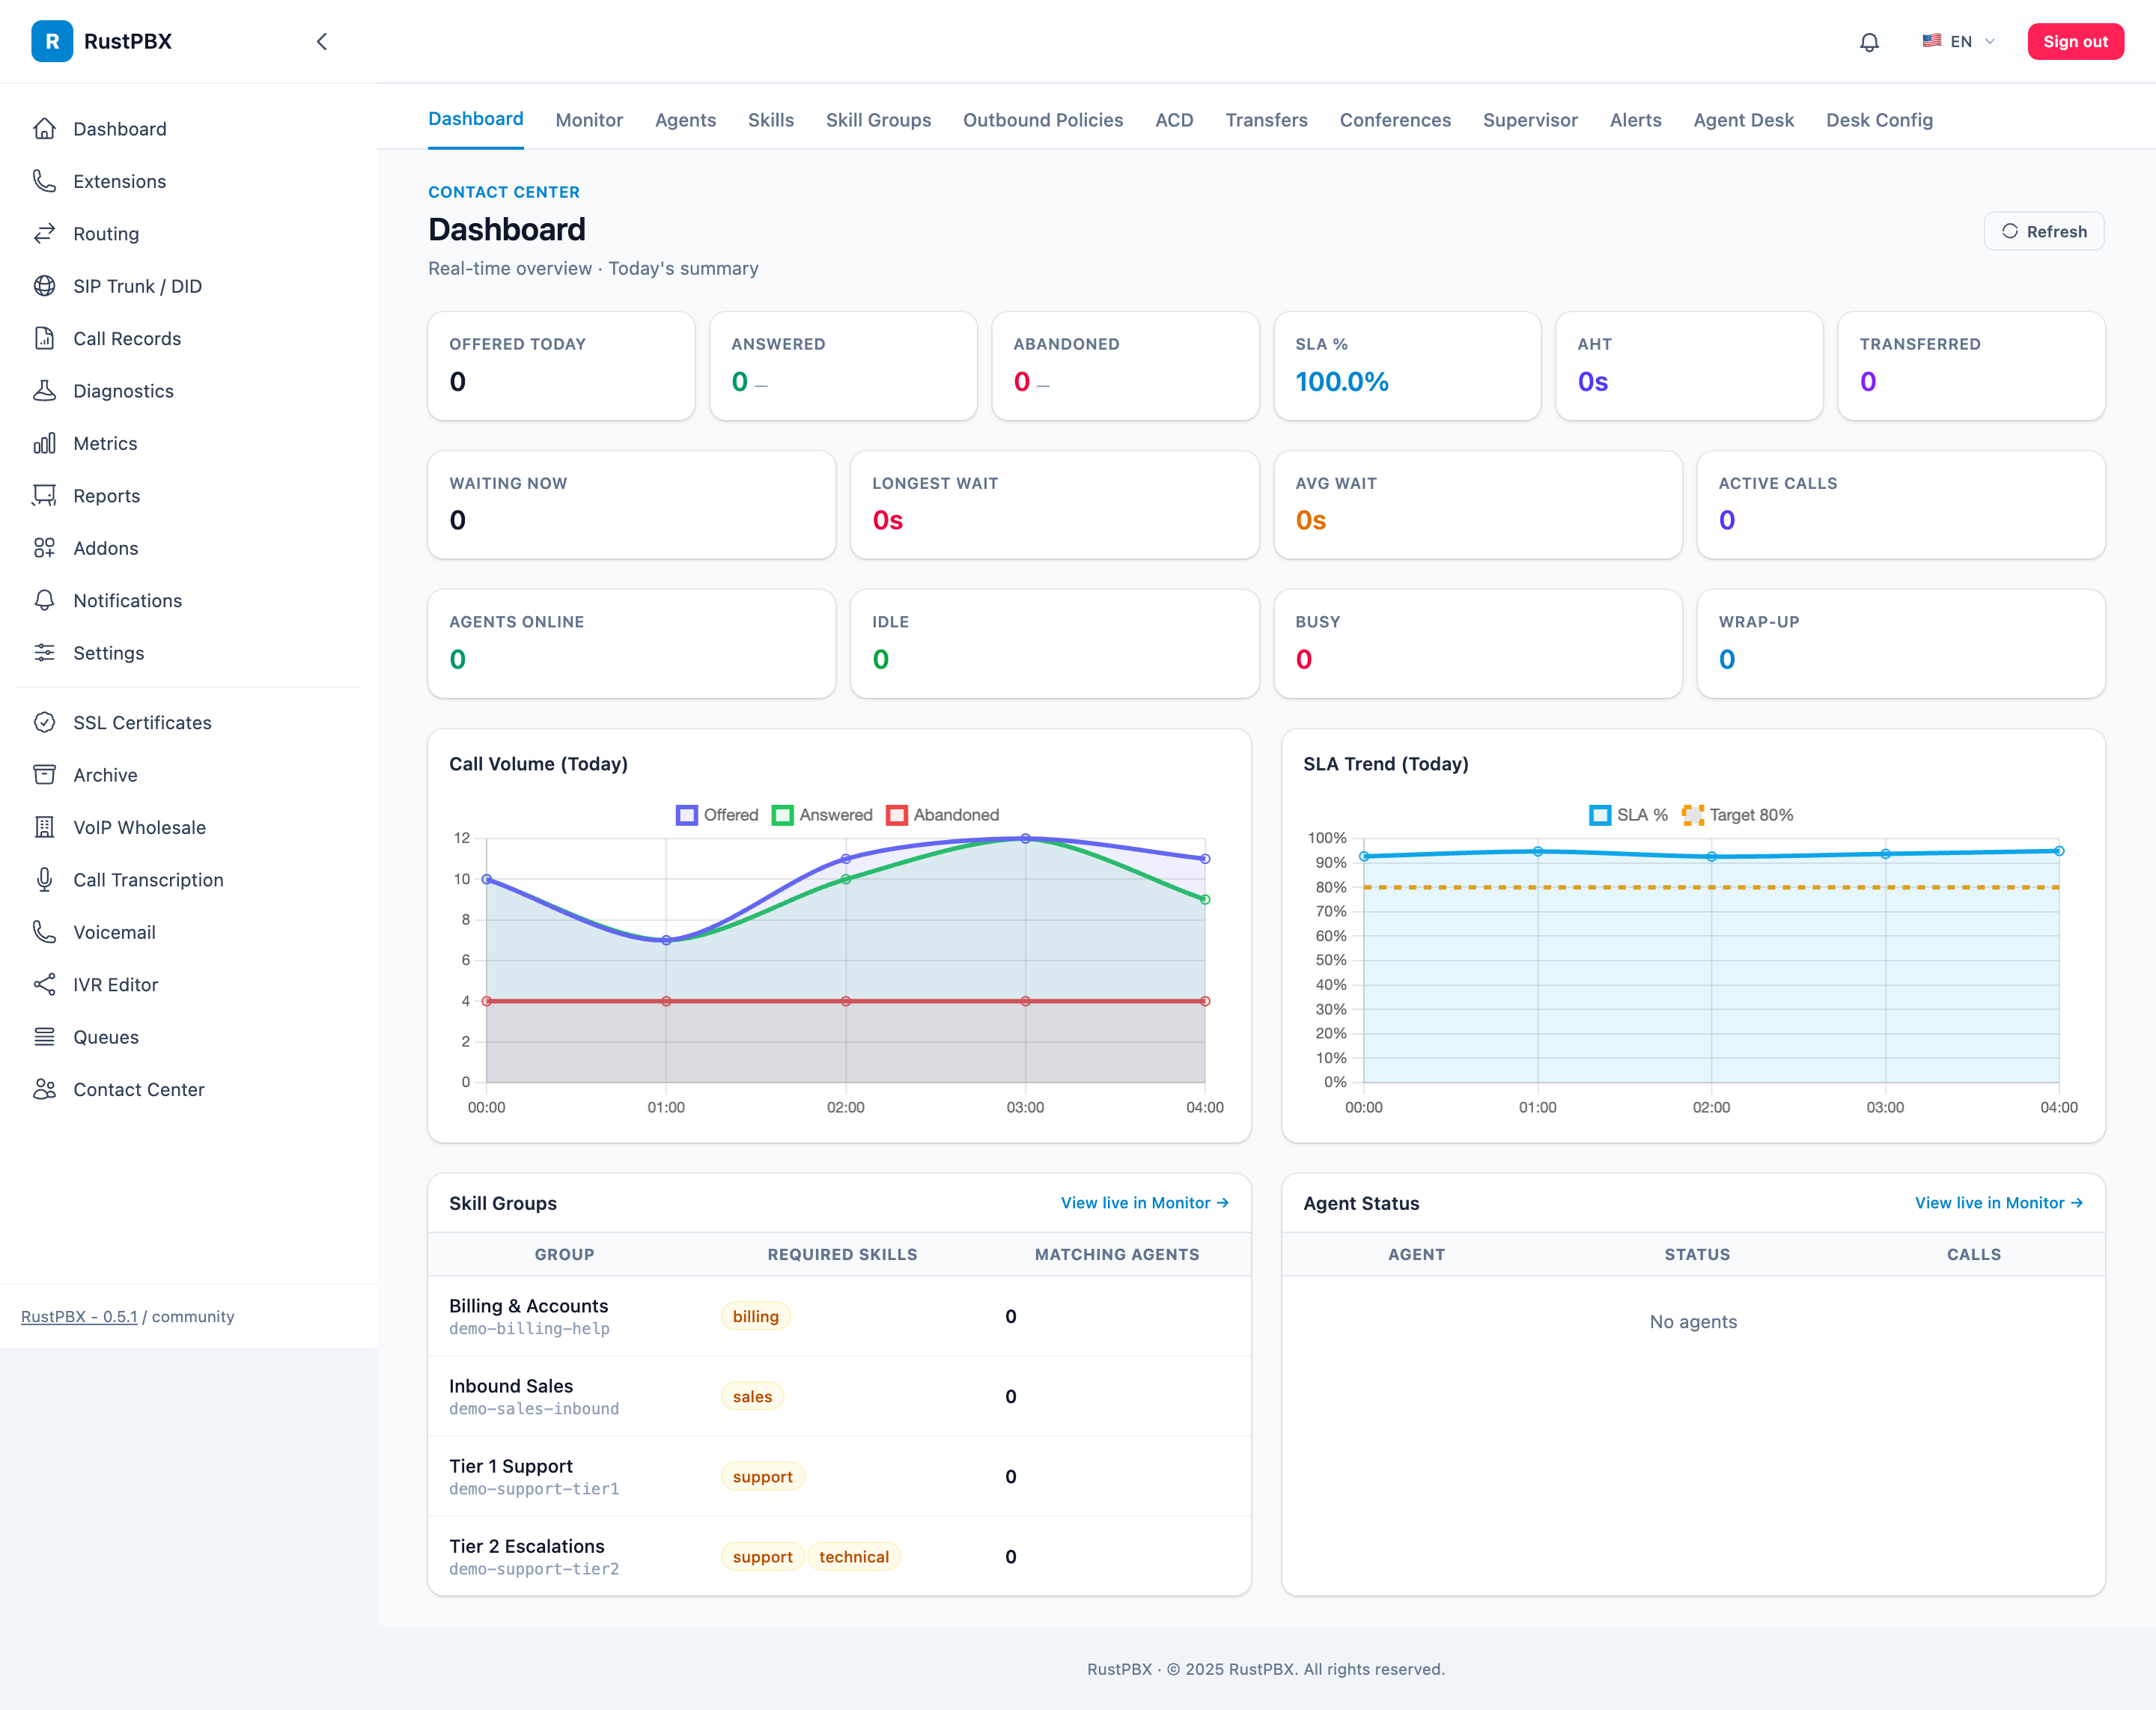Open notifications bell in top bar
The image size is (2156, 1710).
pos(1869,42)
